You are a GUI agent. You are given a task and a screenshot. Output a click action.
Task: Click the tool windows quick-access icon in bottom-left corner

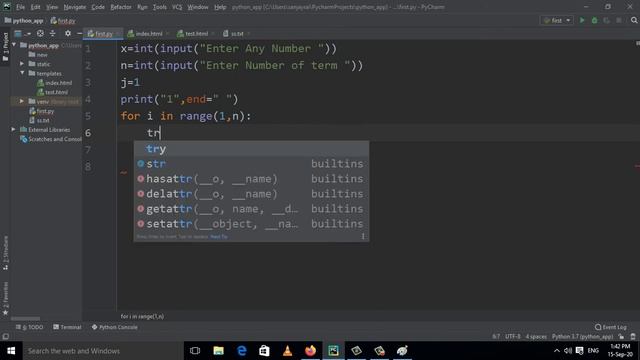(x=5, y=336)
